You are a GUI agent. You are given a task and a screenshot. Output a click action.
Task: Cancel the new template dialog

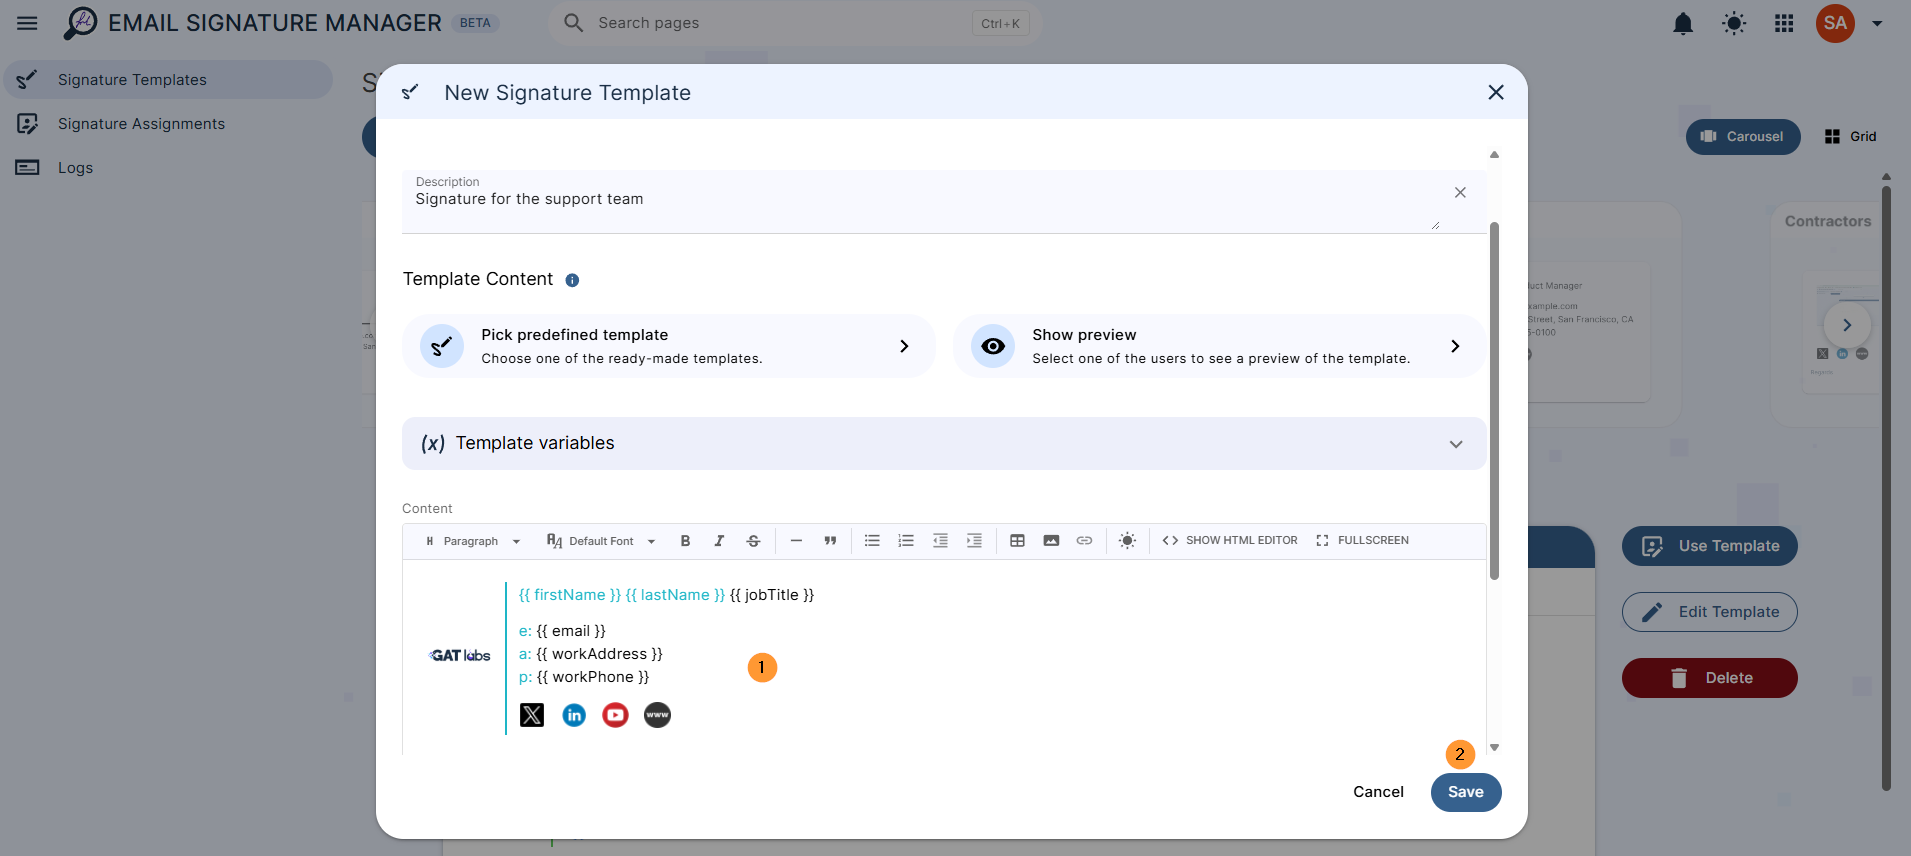click(x=1378, y=792)
